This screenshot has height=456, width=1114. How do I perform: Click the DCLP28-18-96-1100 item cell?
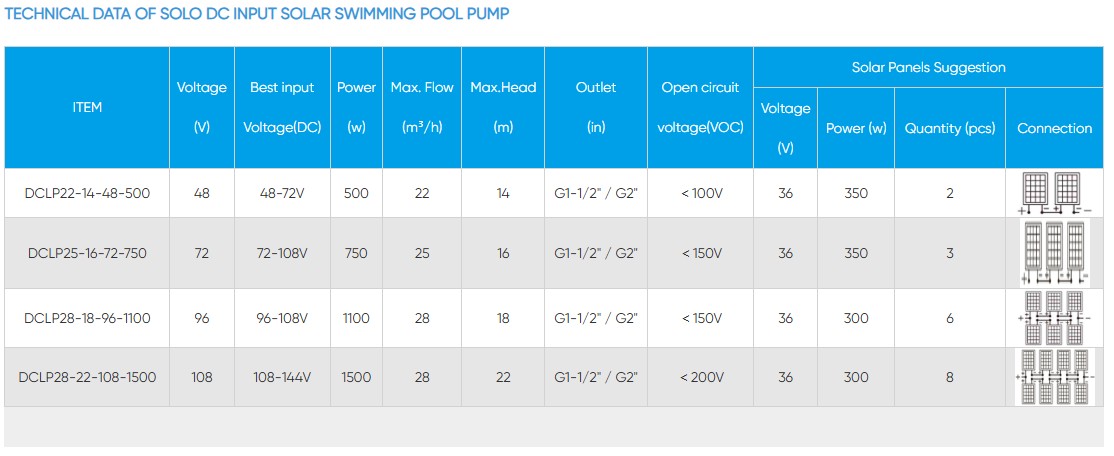(87, 318)
